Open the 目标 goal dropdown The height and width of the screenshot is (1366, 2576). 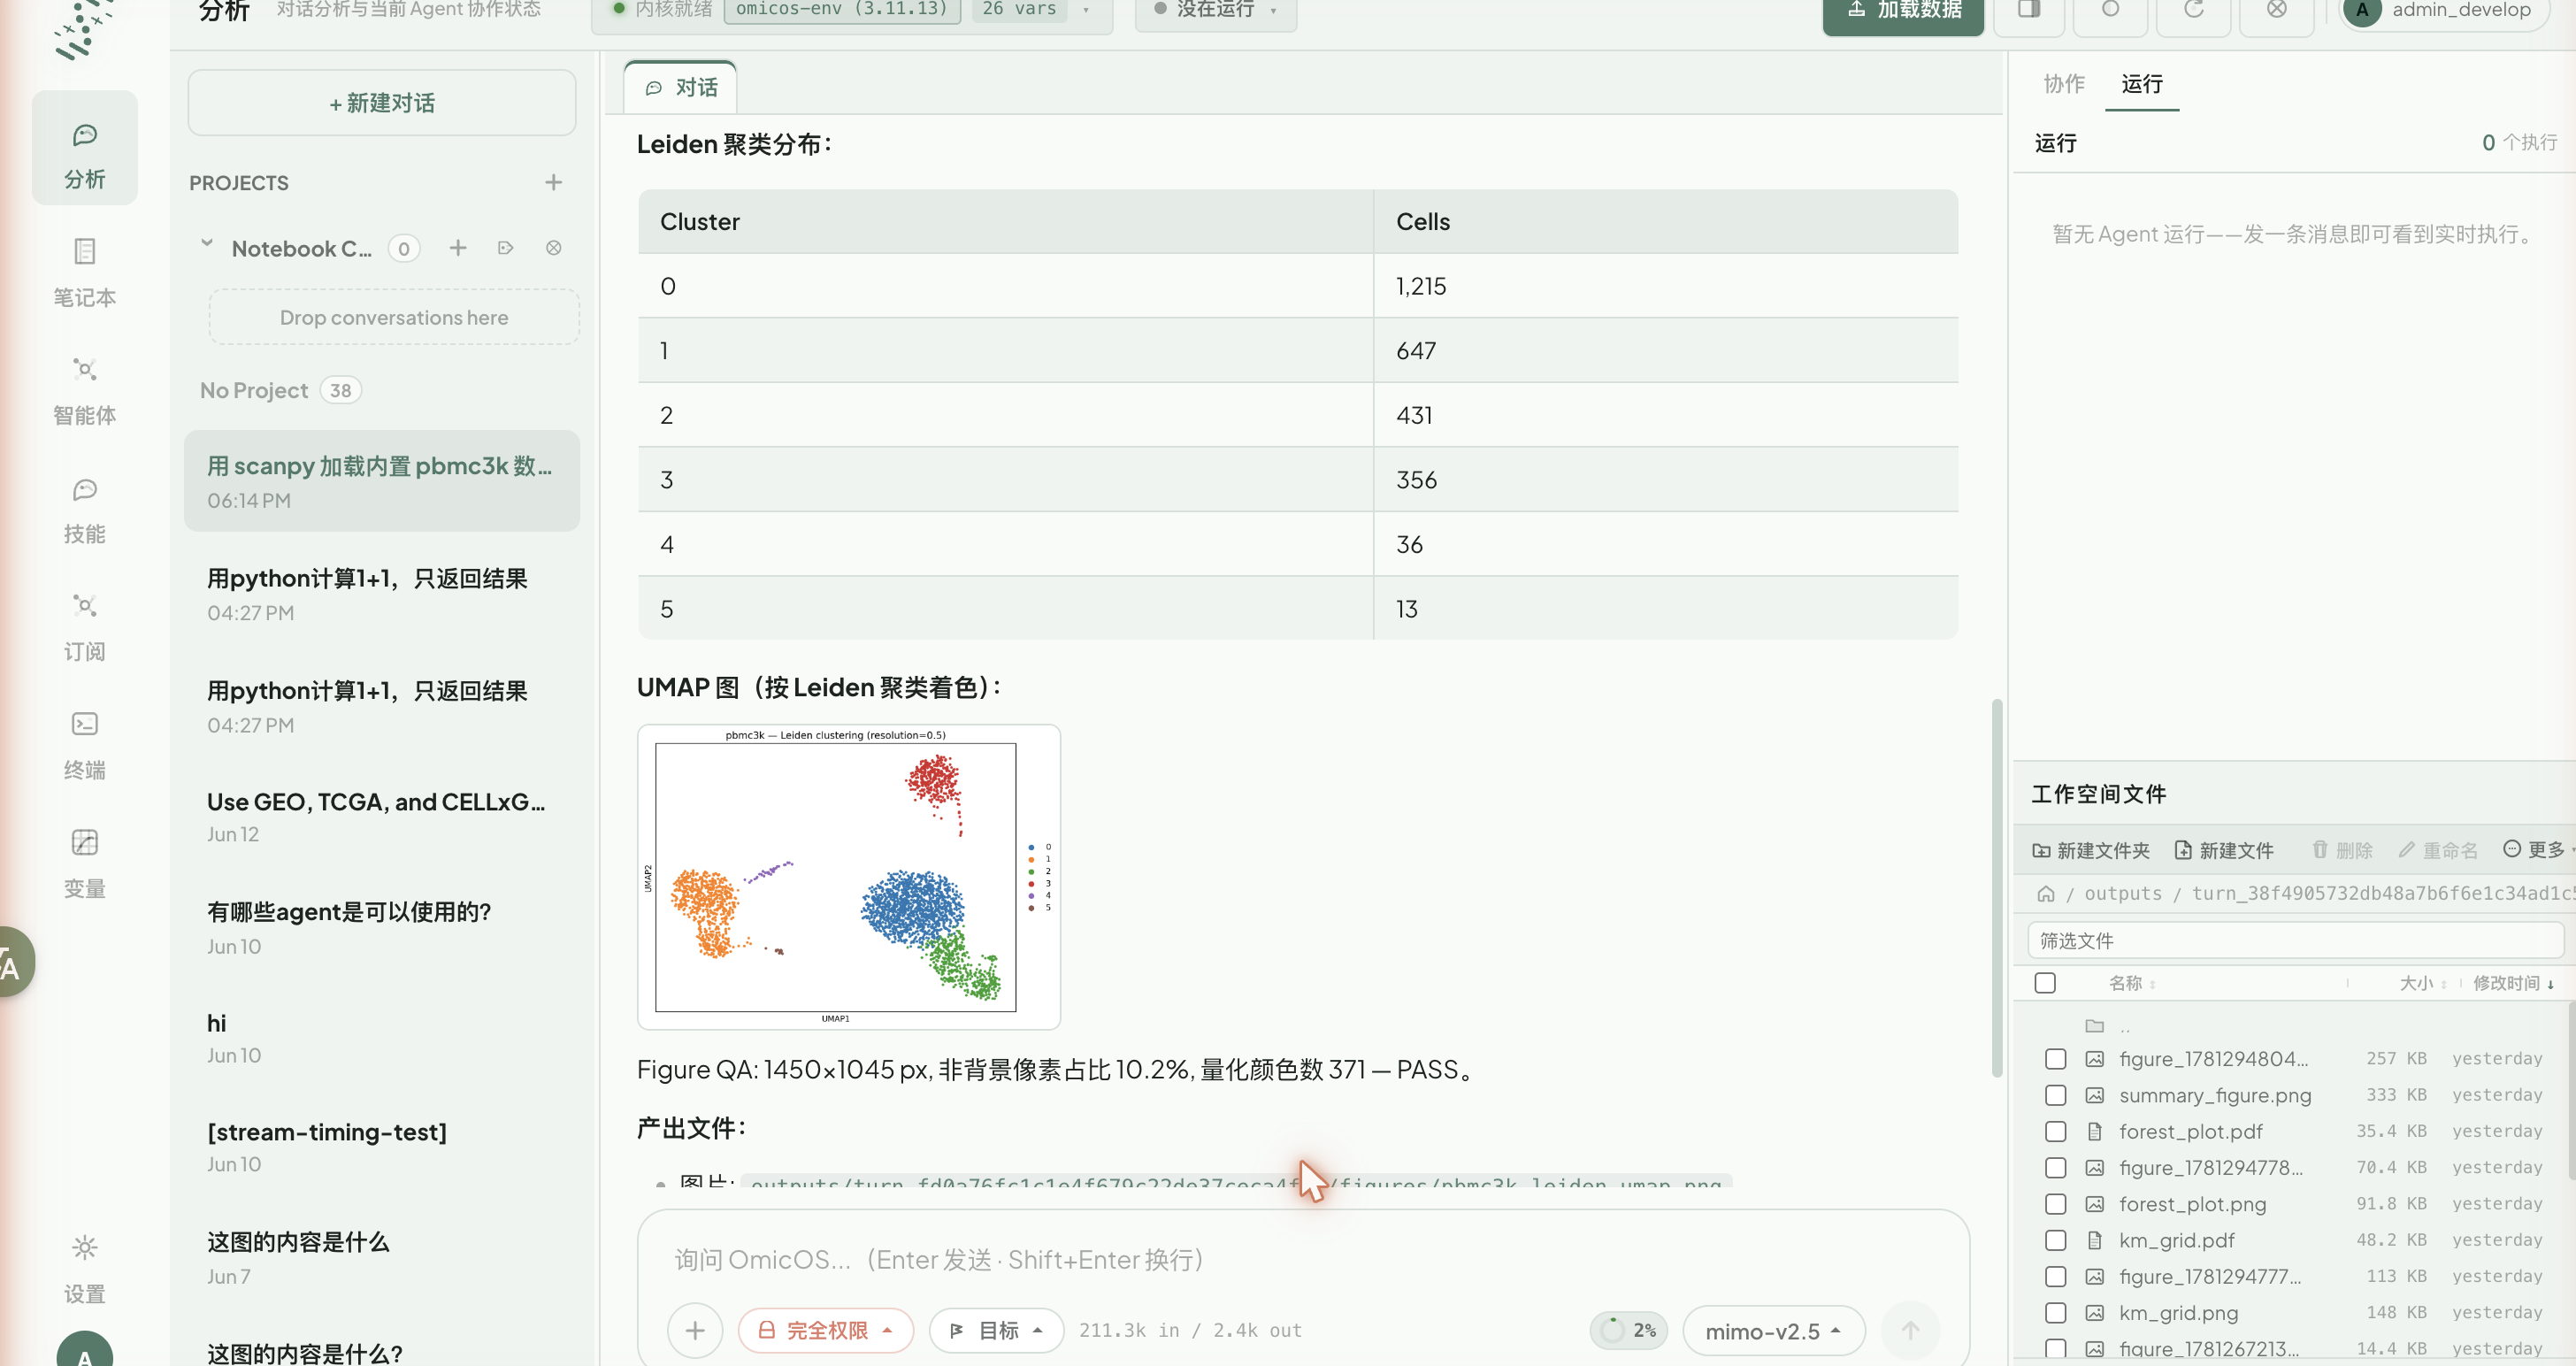coord(995,1330)
